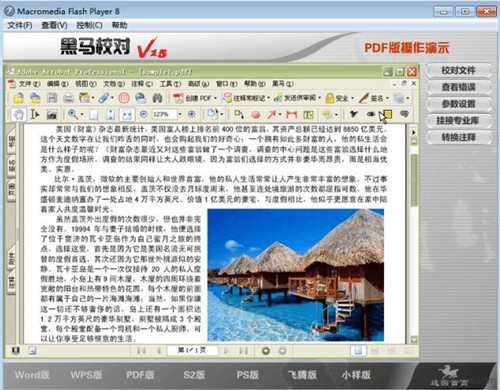
Task: Click the speech bubble icon in toolbar
Action: pyautogui.click(x=404, y=114)
